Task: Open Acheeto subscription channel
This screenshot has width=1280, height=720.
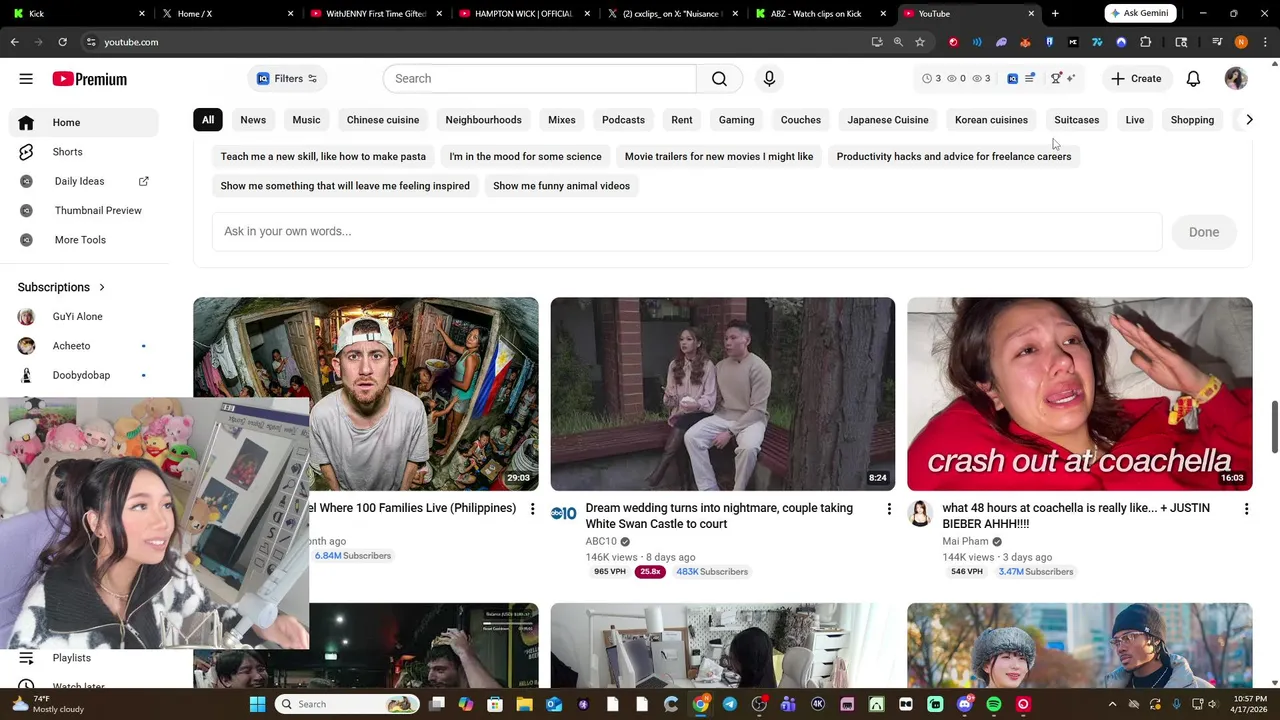Action: click(84, 346)
